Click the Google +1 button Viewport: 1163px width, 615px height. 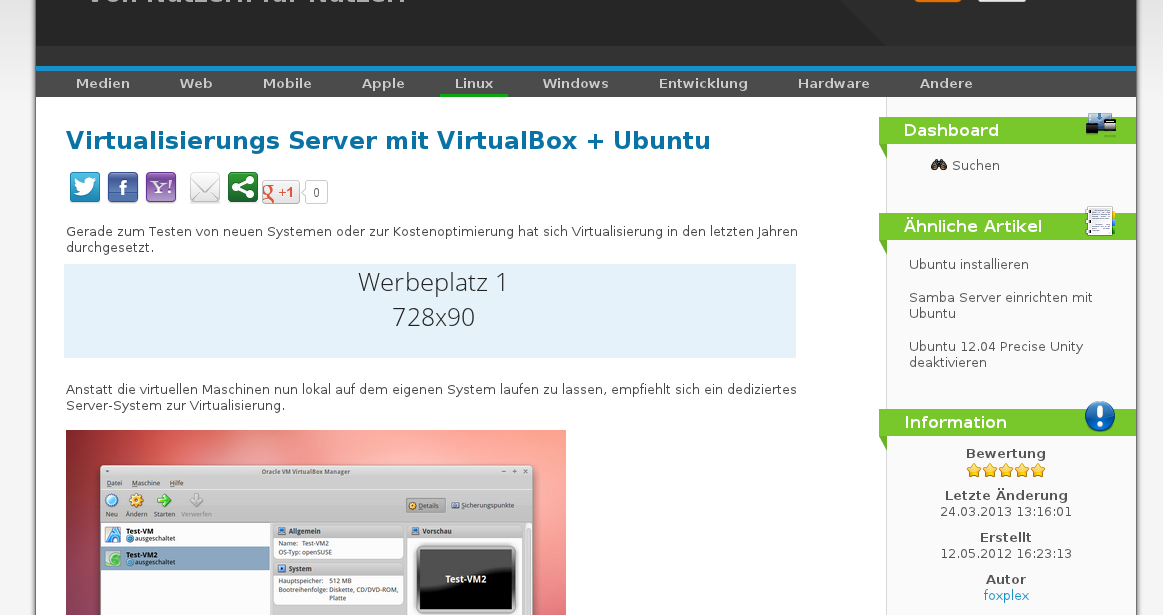tap(281, 192)
